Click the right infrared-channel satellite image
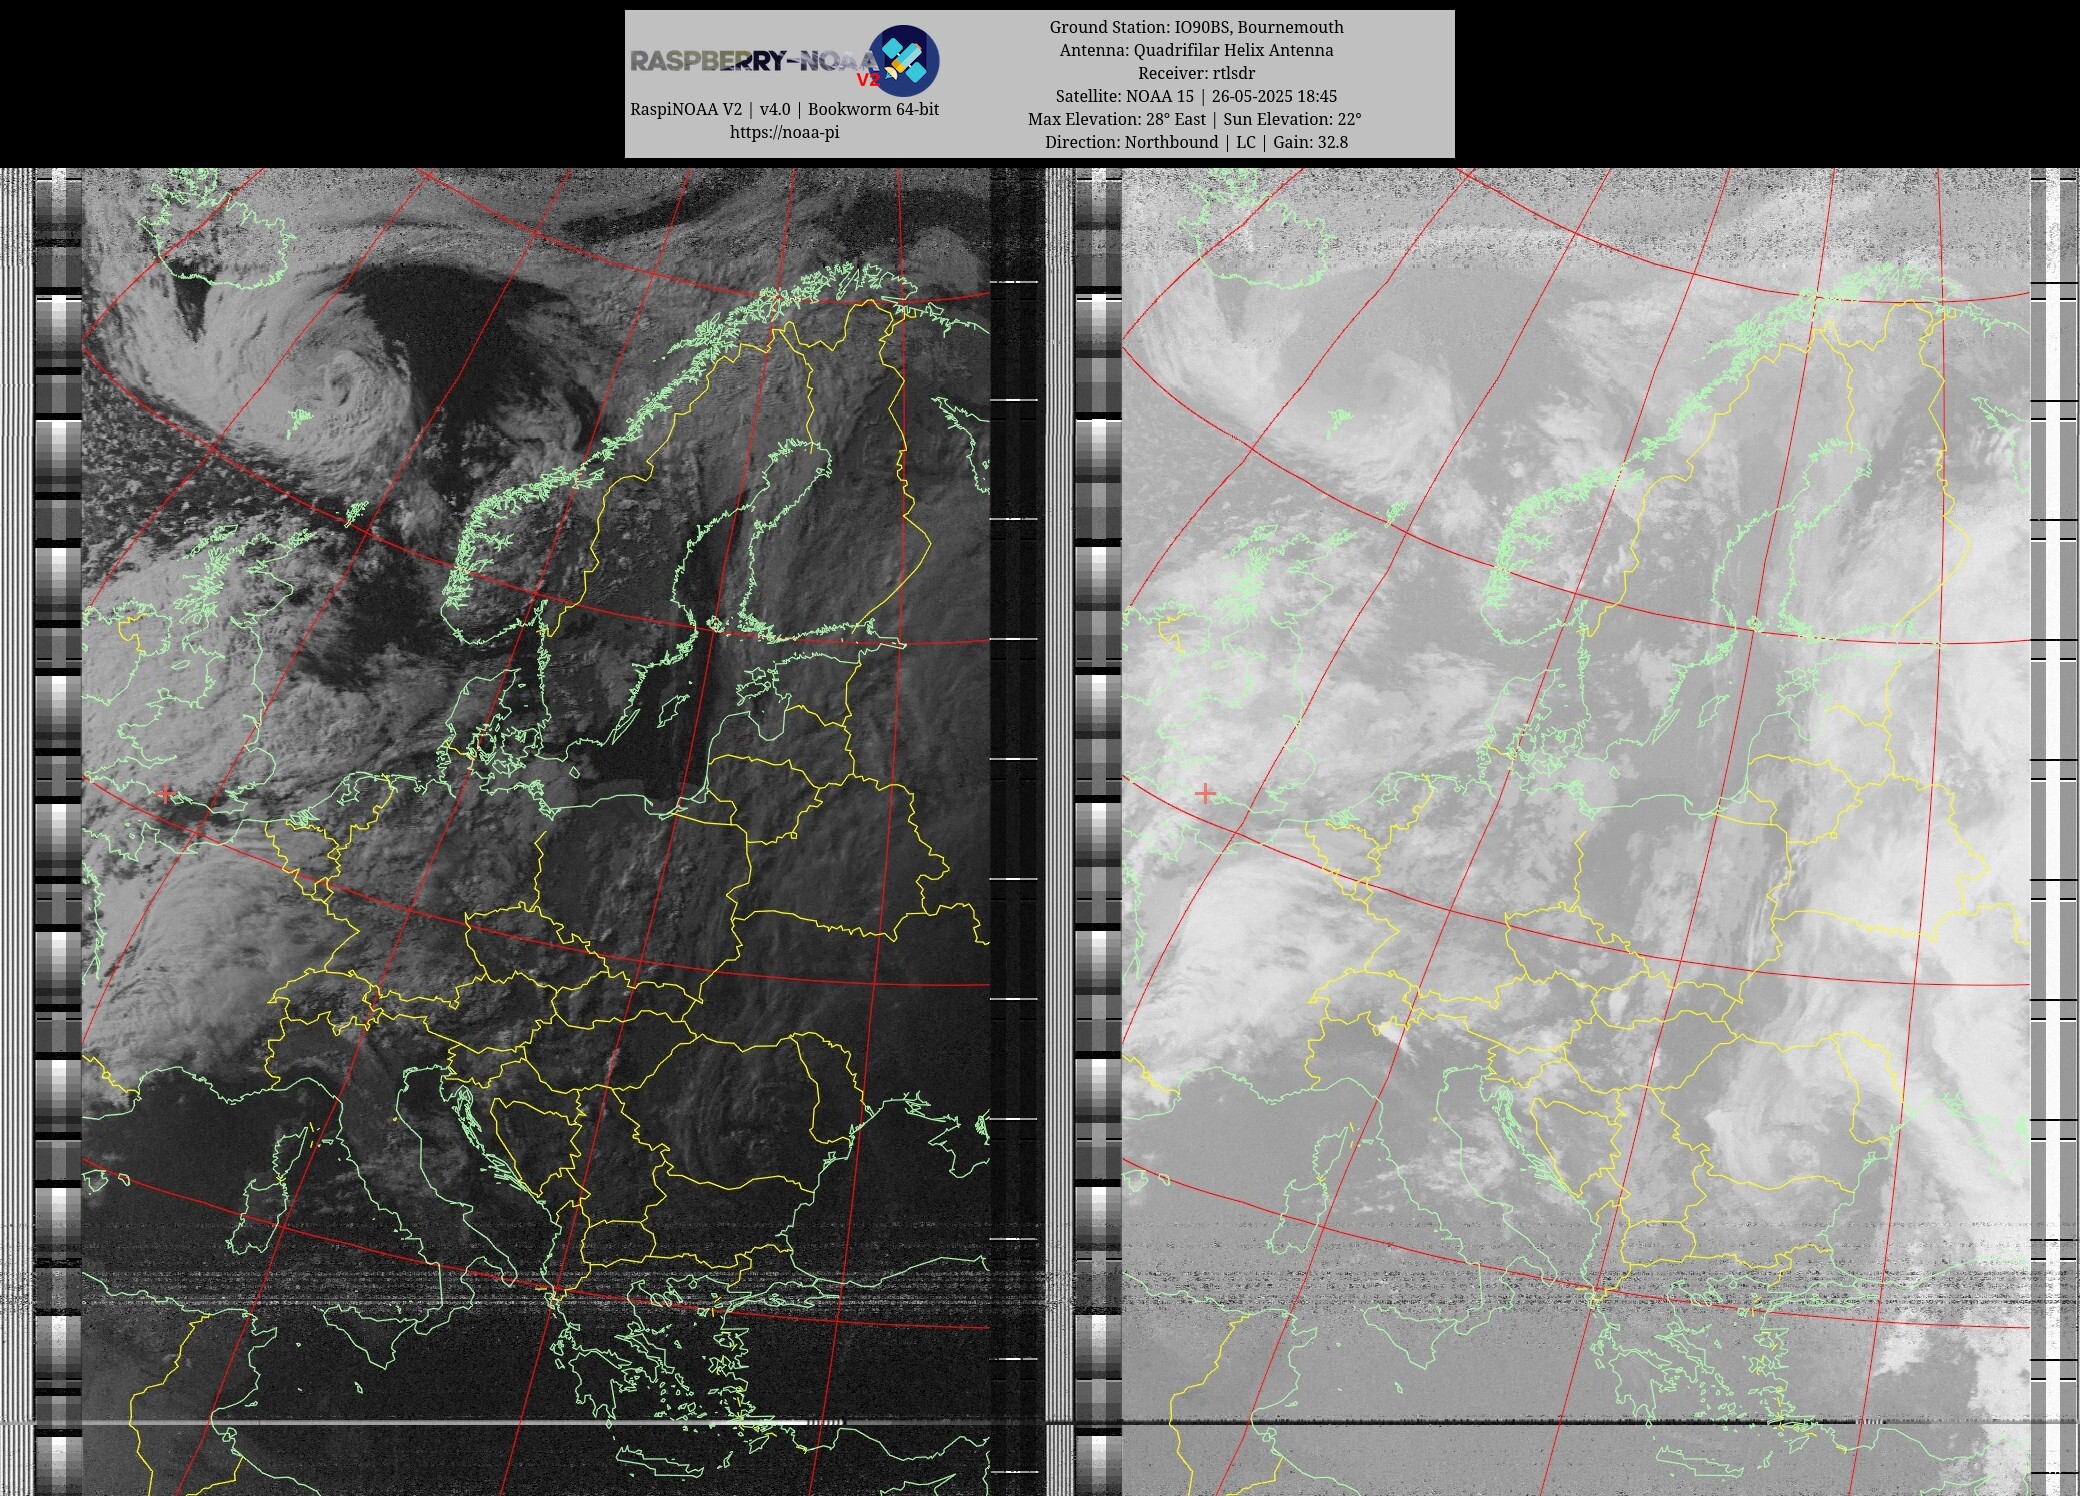The height and width of the screenshot is (1496, 2080). (x=1576, y=832)
